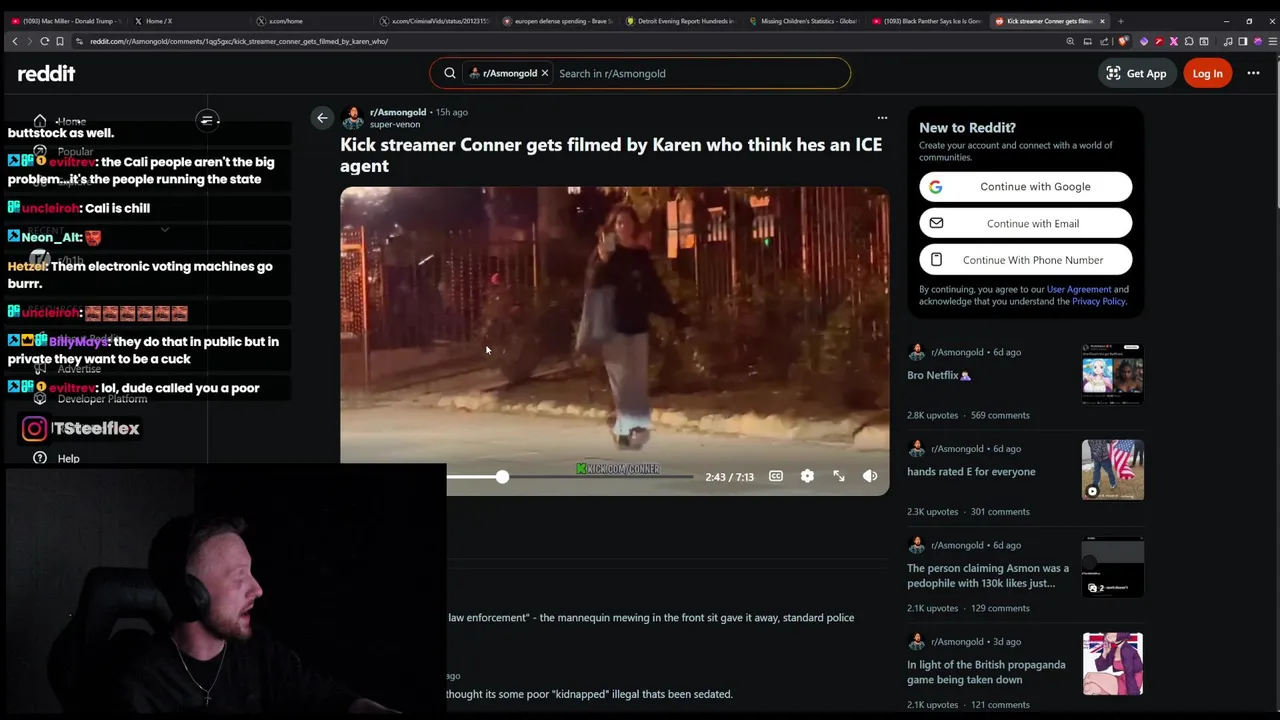Switch to 'Black Panther Says Ice' tab
The width and height of the screenshot is (1280, 720).
(x=927, y=21)
